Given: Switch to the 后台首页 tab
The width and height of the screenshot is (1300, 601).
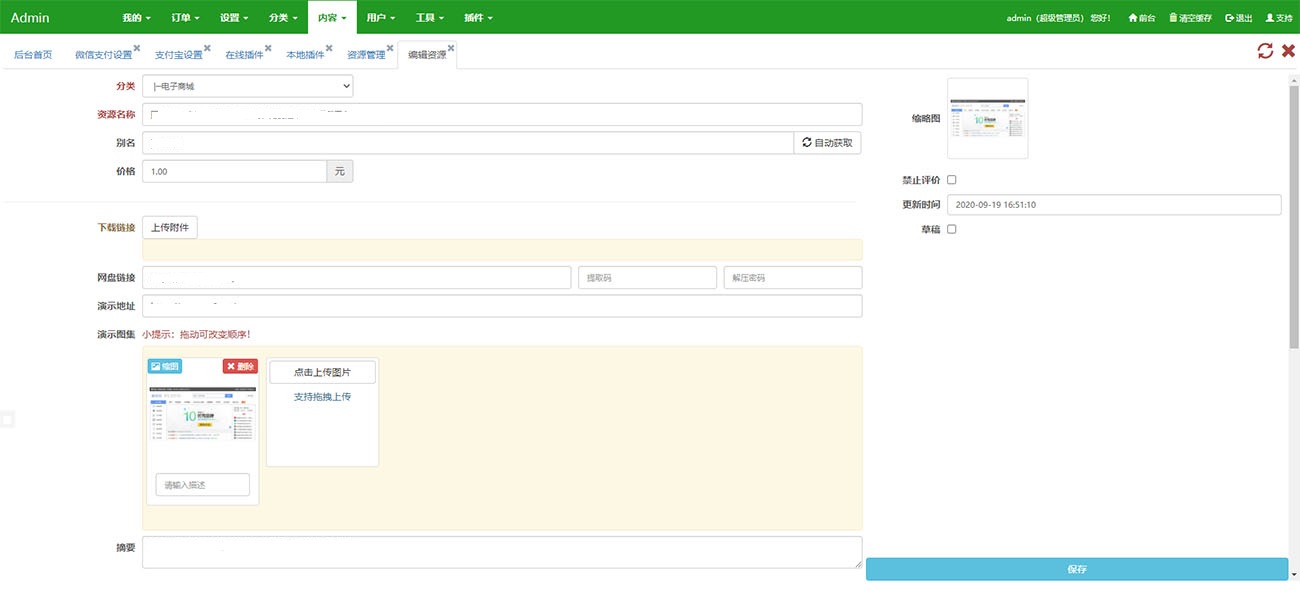Looking at the screenshot, I should click(33, 55).
